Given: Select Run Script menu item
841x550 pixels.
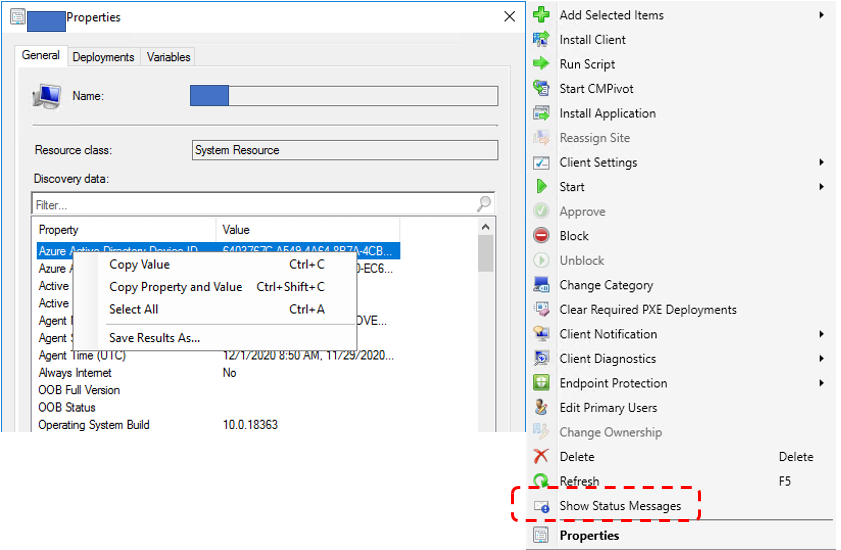Looking at the screenshot, I should (587, 64).
